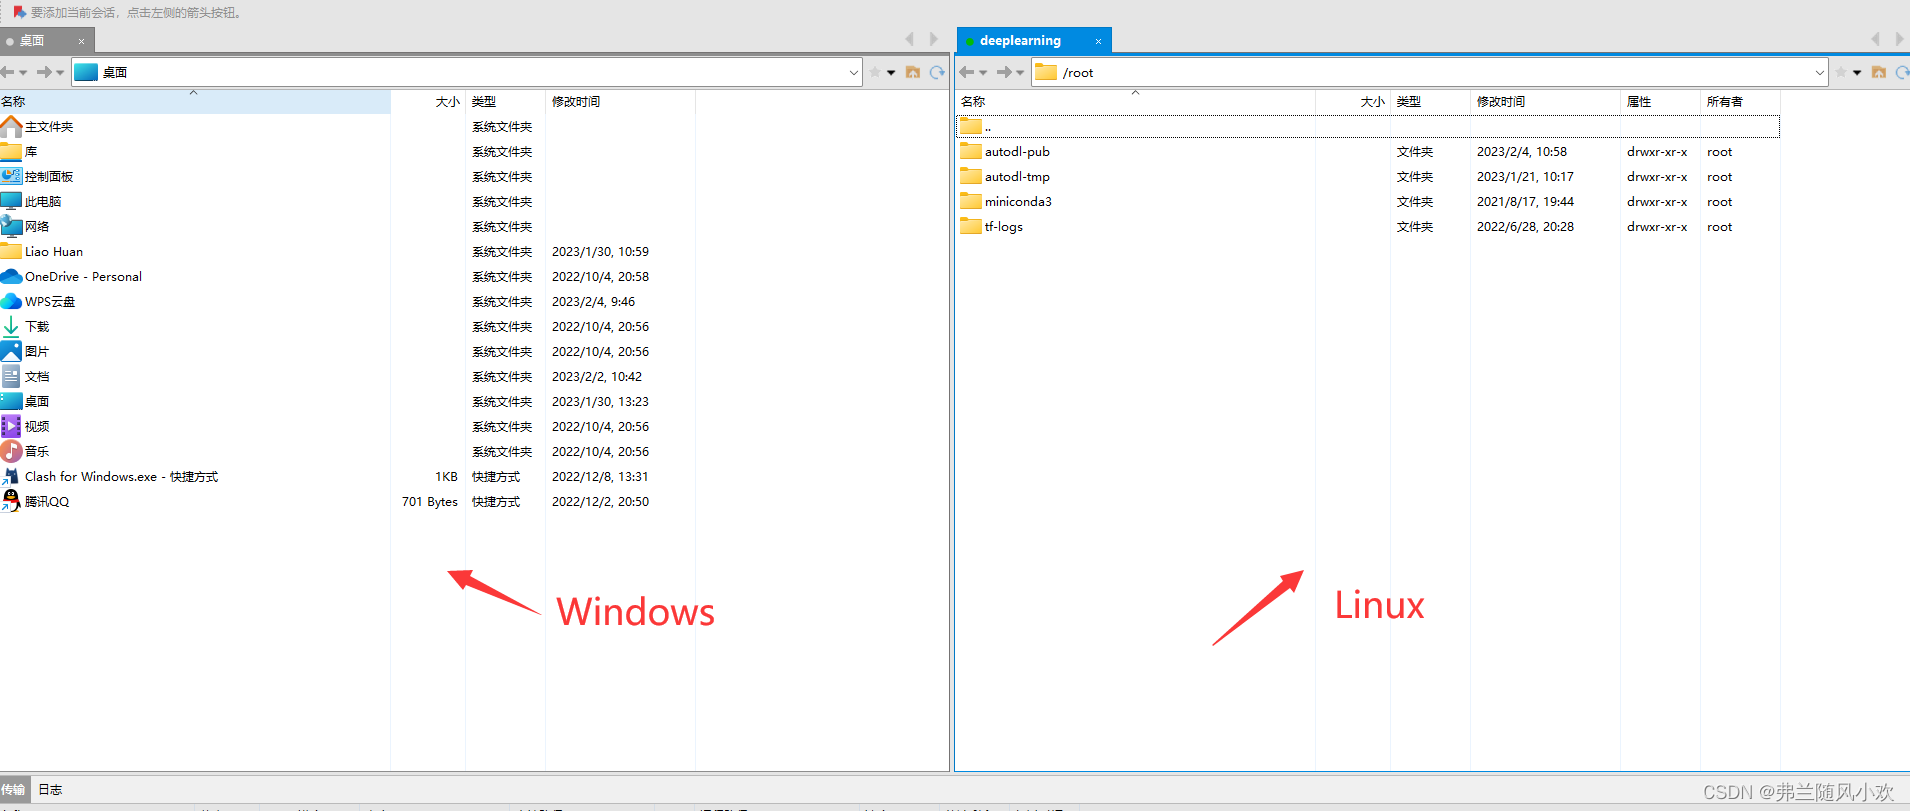Click the 701 Bytes size cell
This screenshot has width=1910, height=811.
430,501
